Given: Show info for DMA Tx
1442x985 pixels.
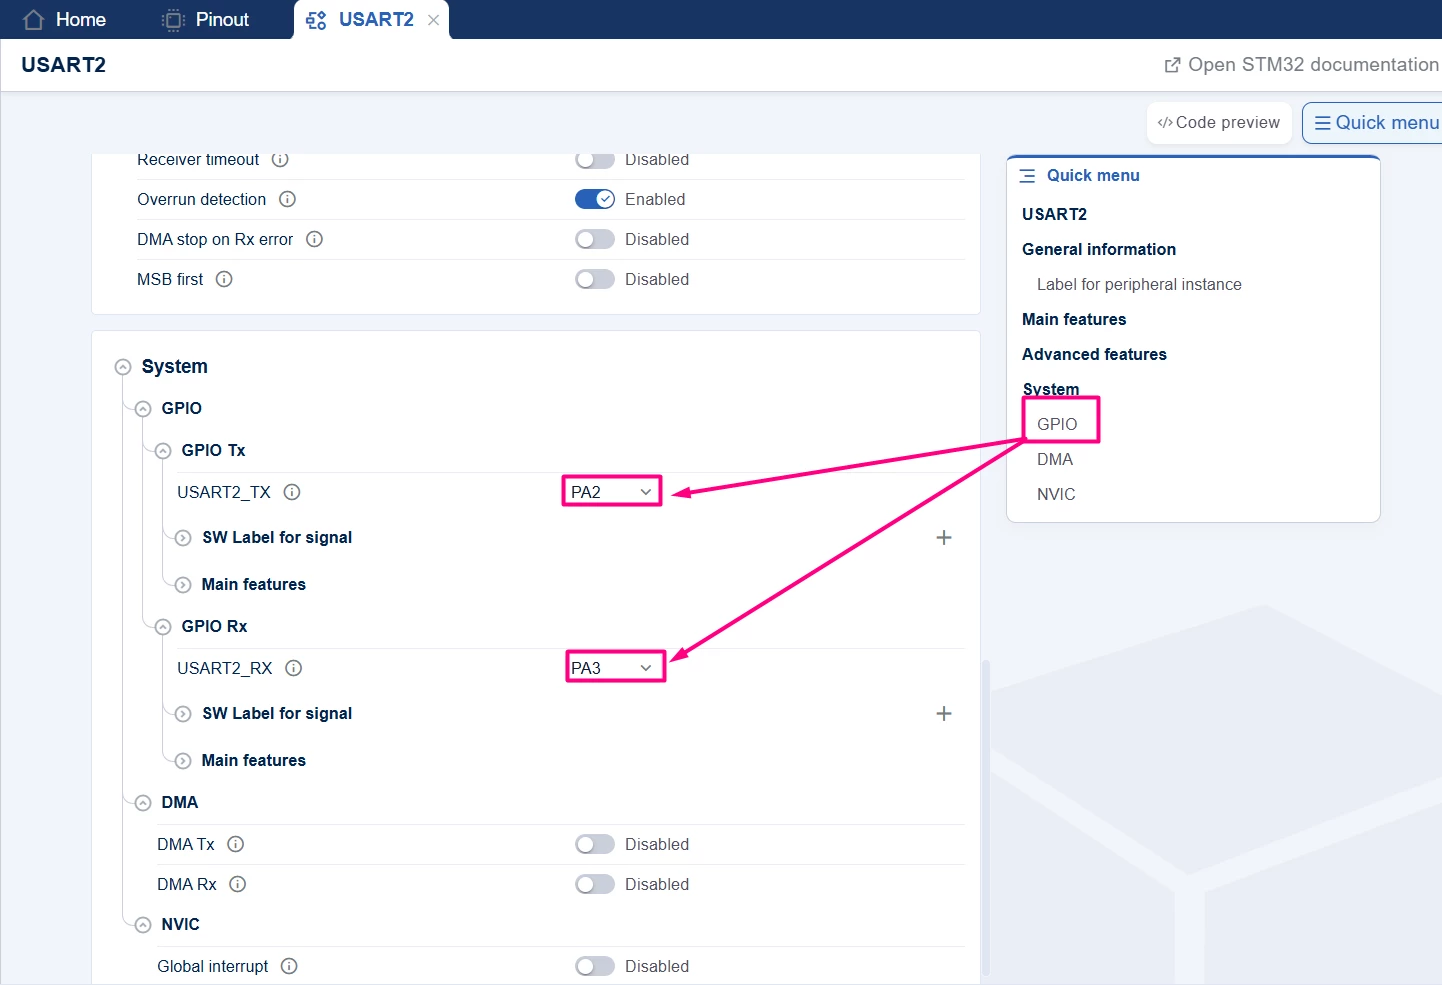Looking at the screenshot, I should (236, 844).
